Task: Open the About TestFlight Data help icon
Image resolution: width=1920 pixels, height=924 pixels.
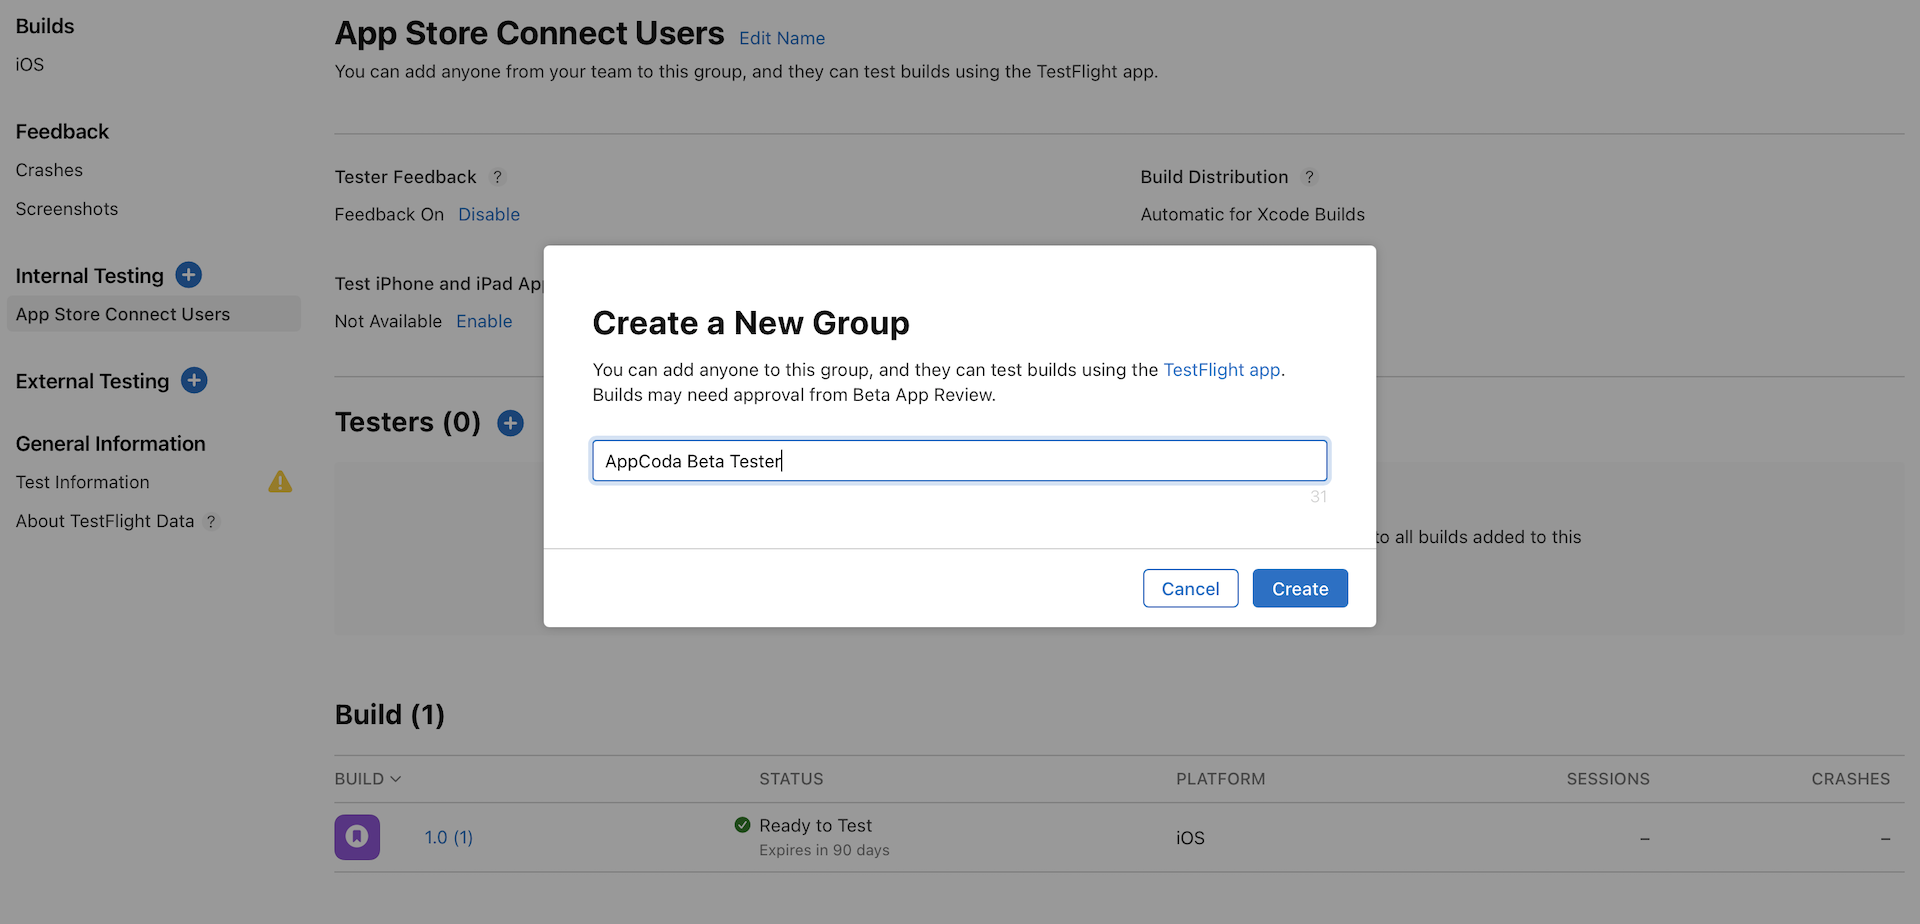Action: pos(211,521)
